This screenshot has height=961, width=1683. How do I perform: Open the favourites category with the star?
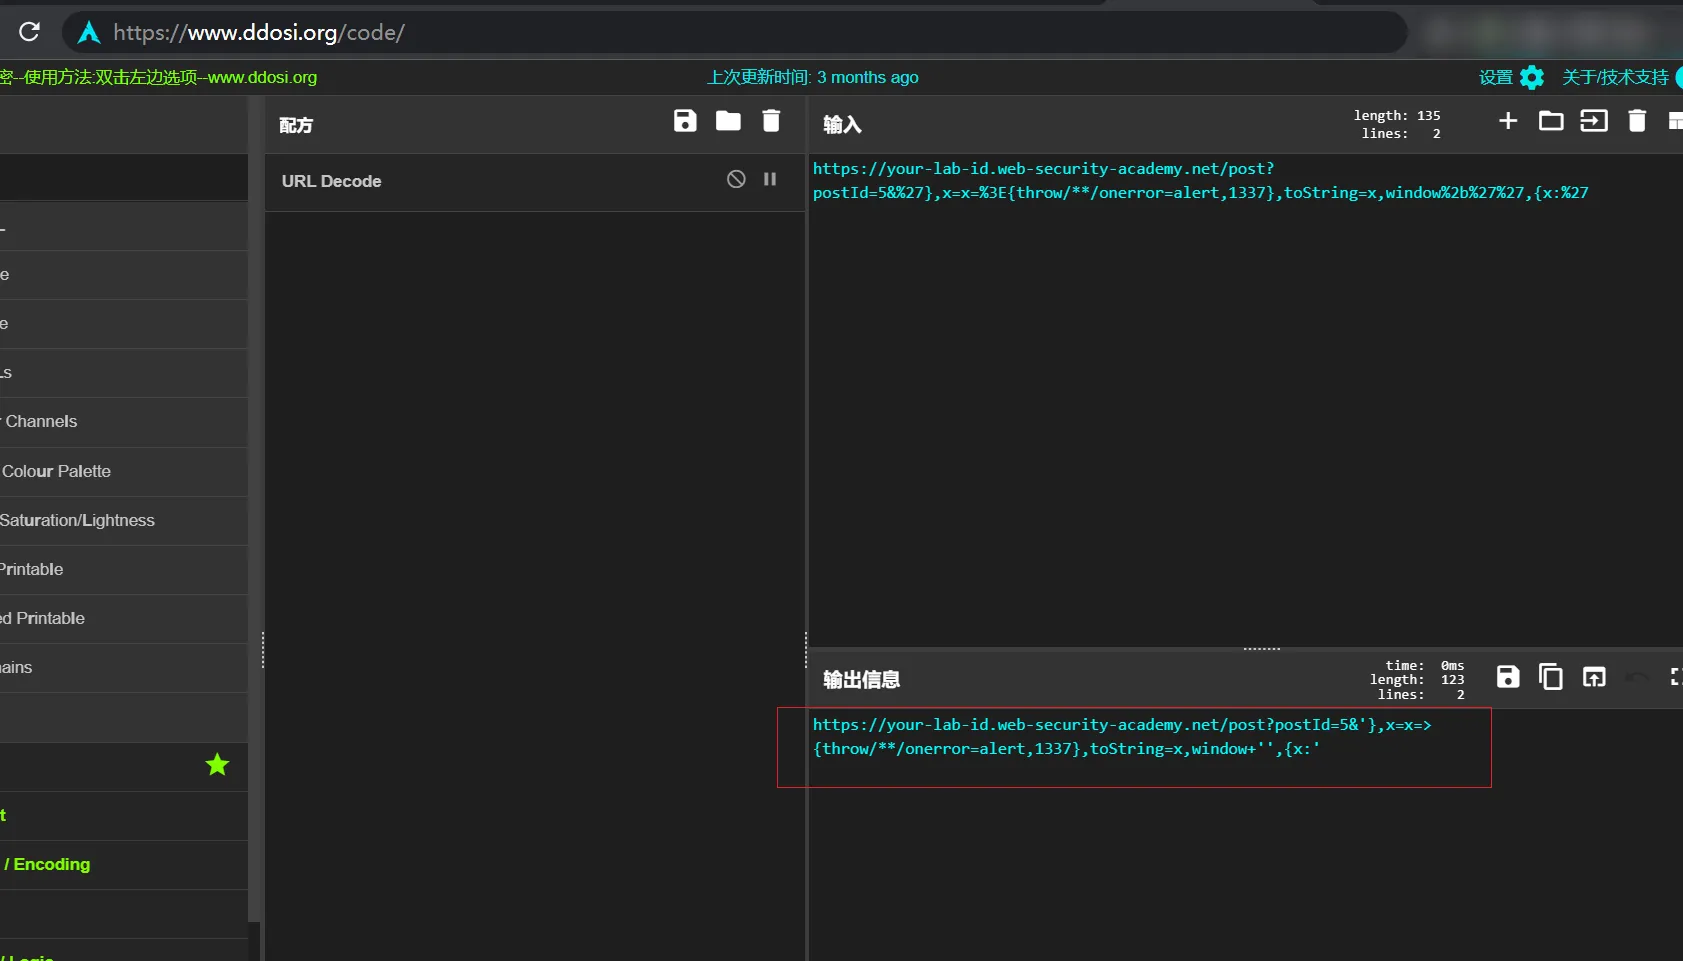(124, 766)
